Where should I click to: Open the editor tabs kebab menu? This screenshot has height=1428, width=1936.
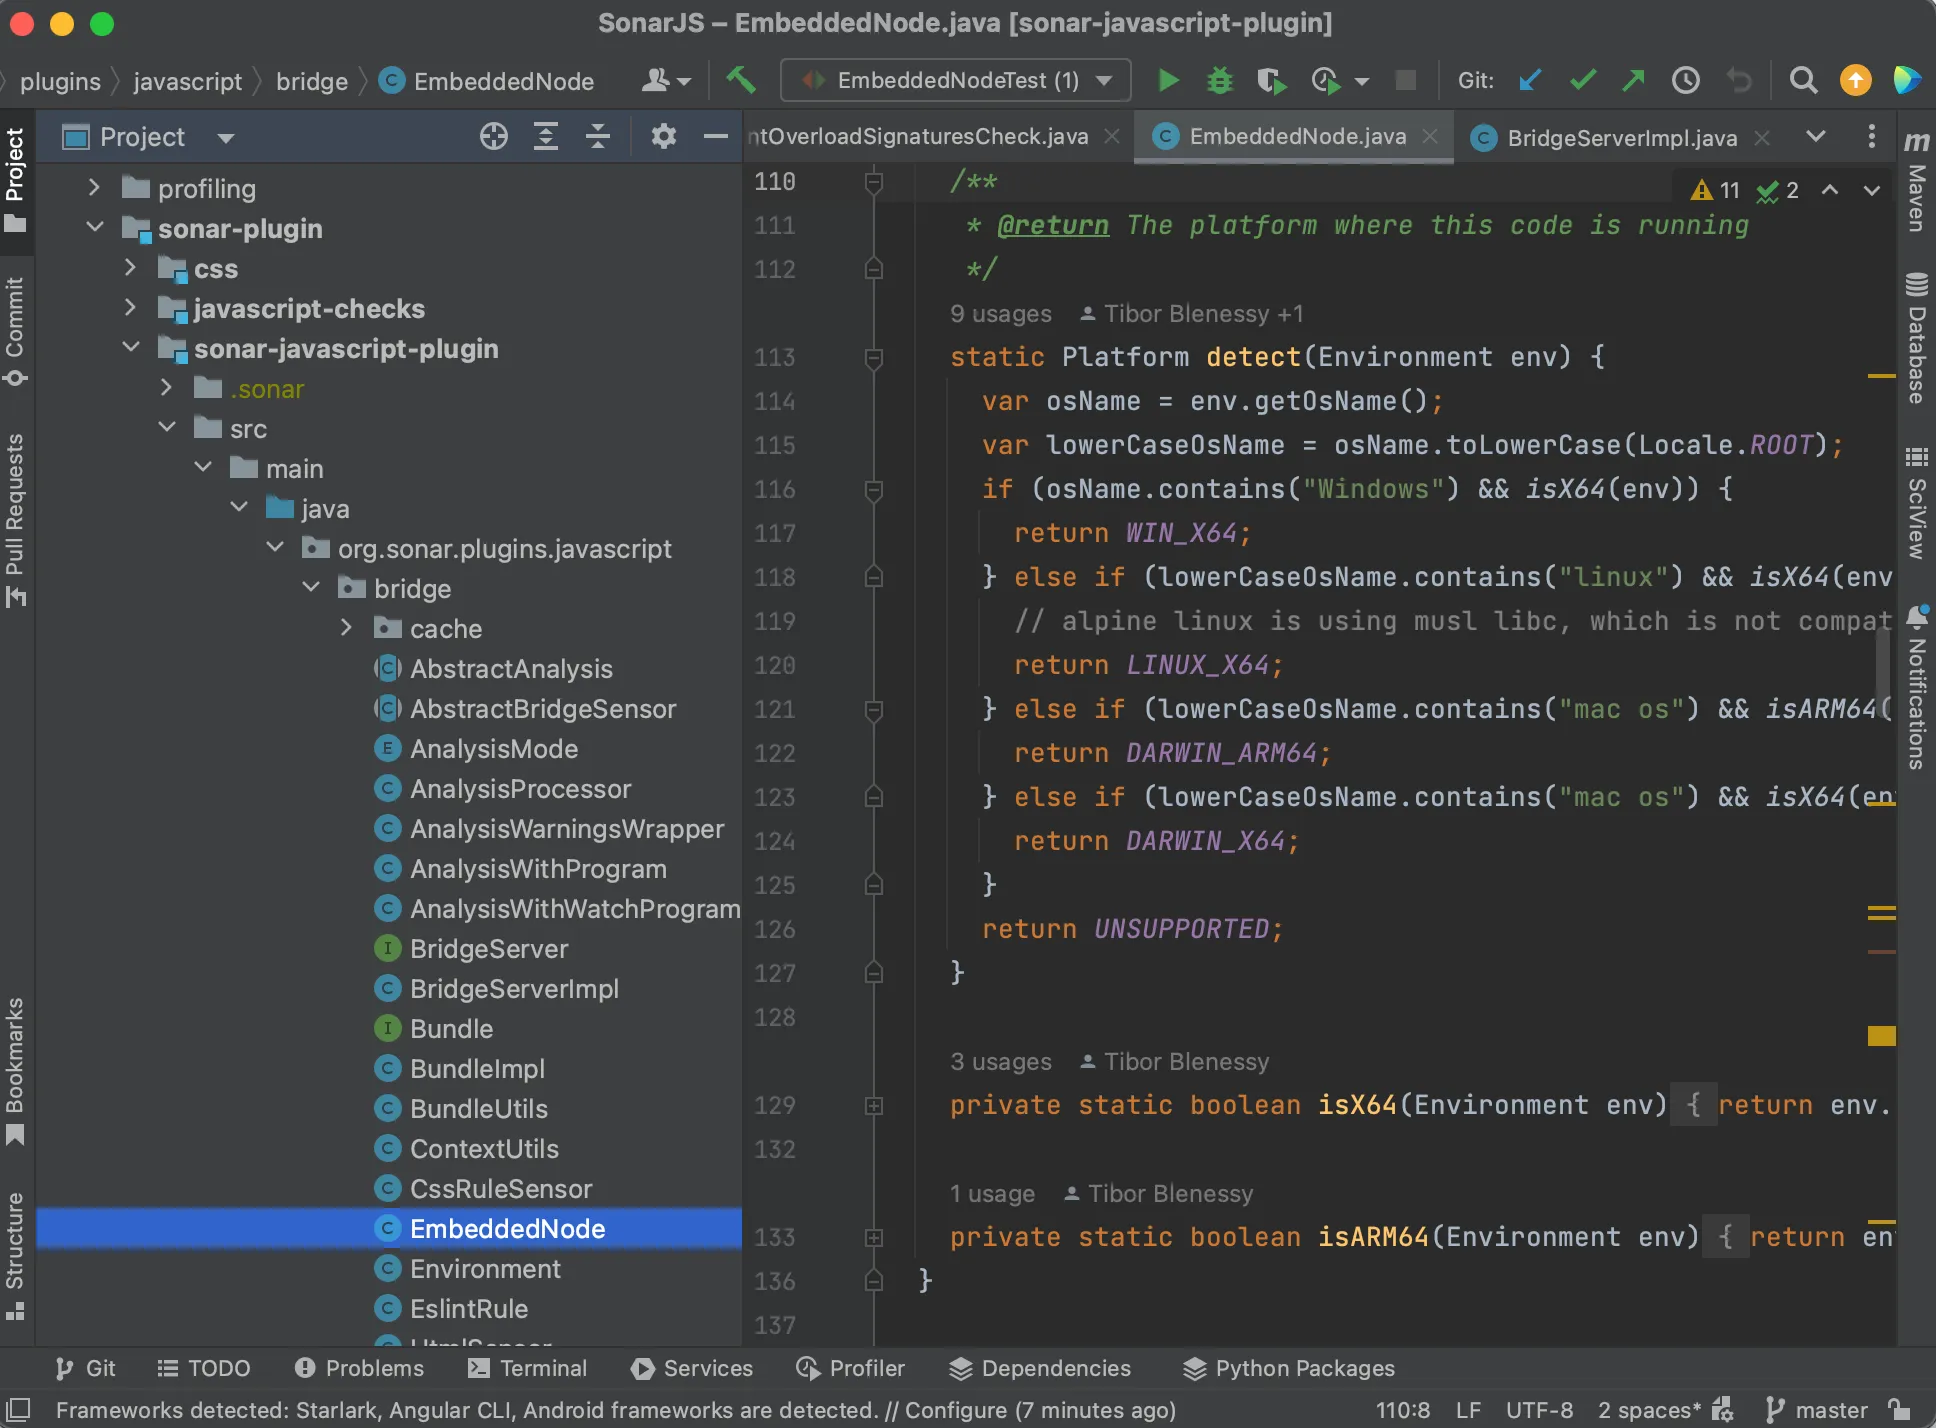point(1871,136)
